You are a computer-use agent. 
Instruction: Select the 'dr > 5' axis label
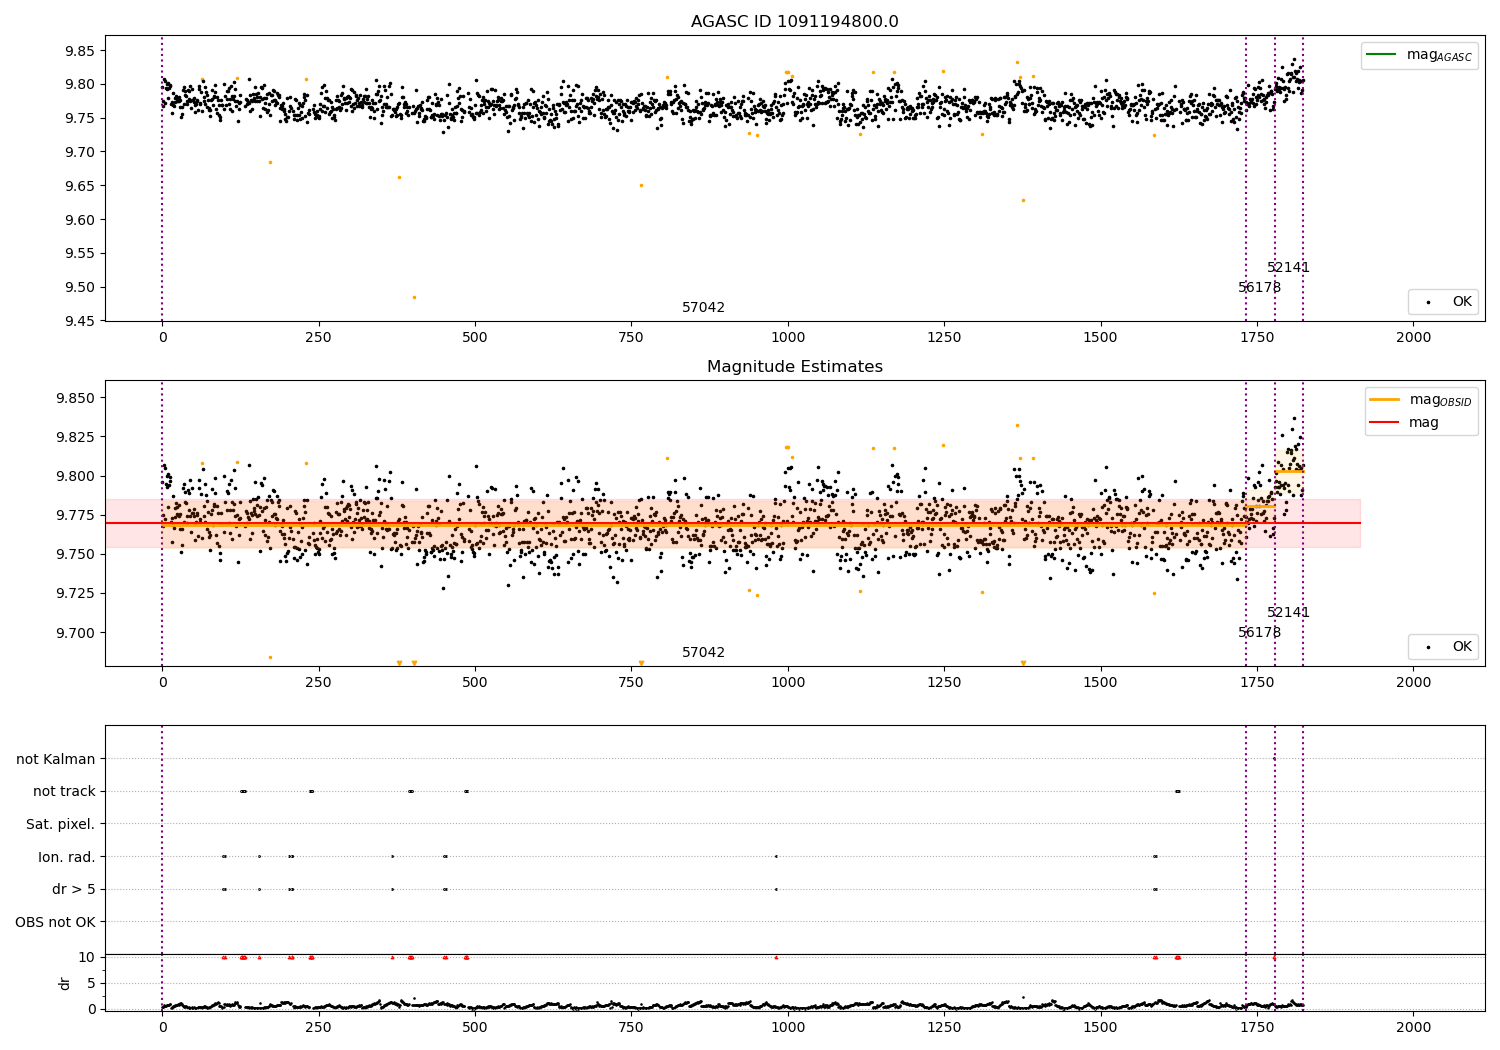click(x=74, y=889)
